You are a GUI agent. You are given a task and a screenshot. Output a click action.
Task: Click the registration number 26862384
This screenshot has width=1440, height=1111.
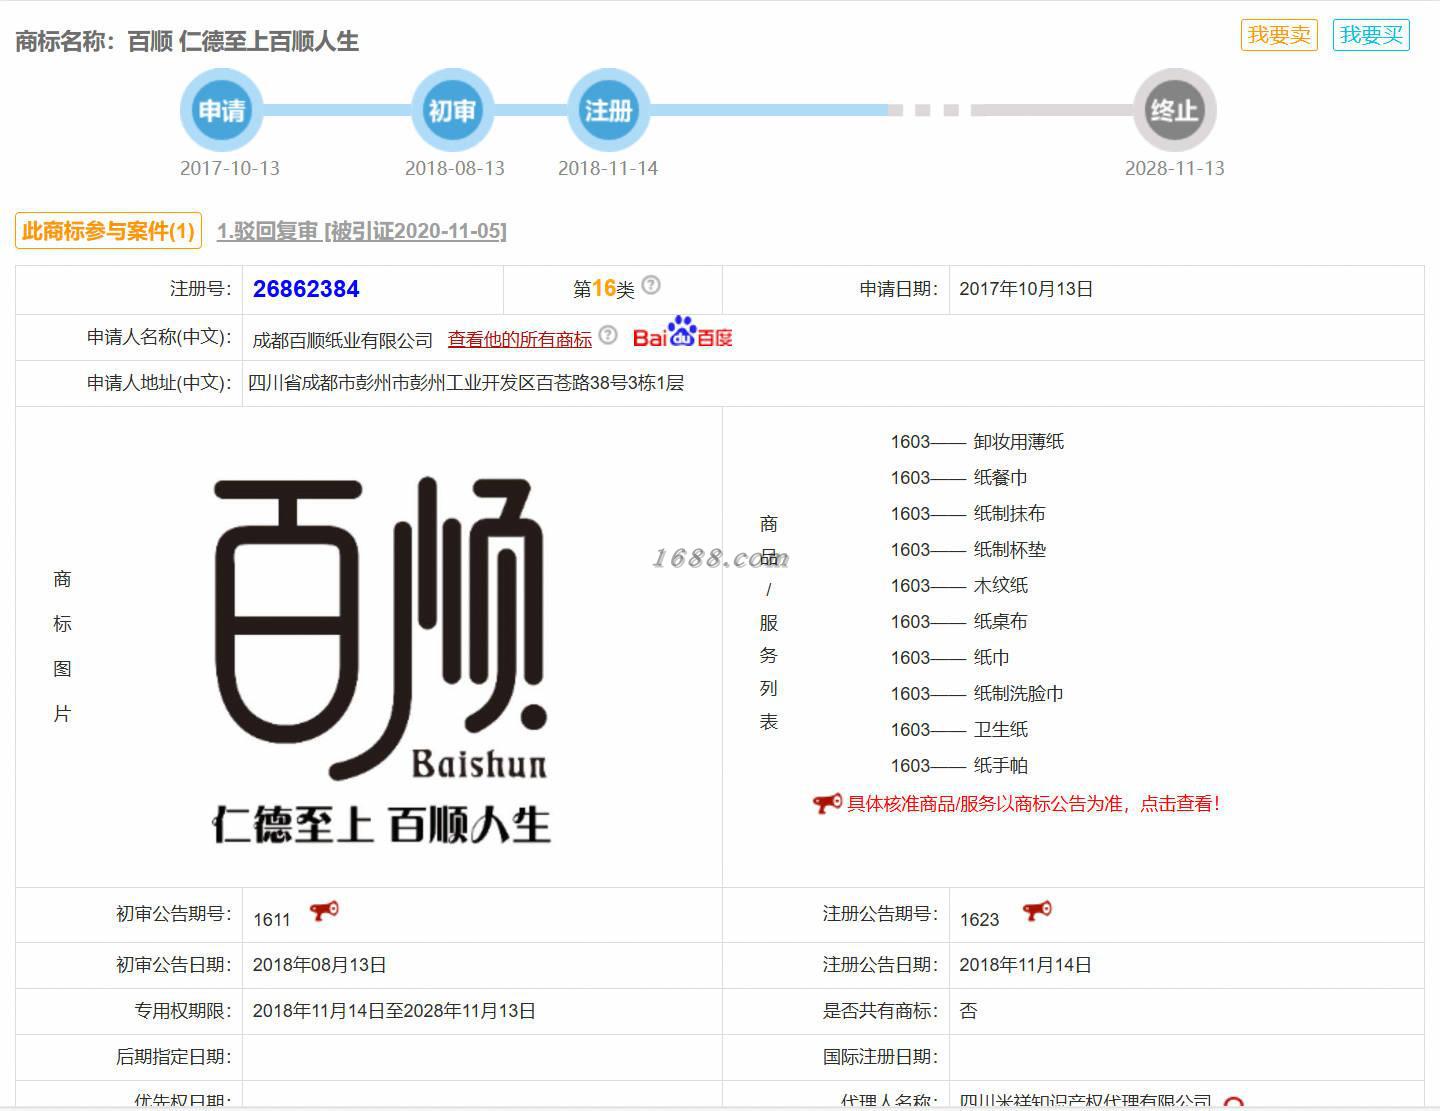tap(306, 289)
